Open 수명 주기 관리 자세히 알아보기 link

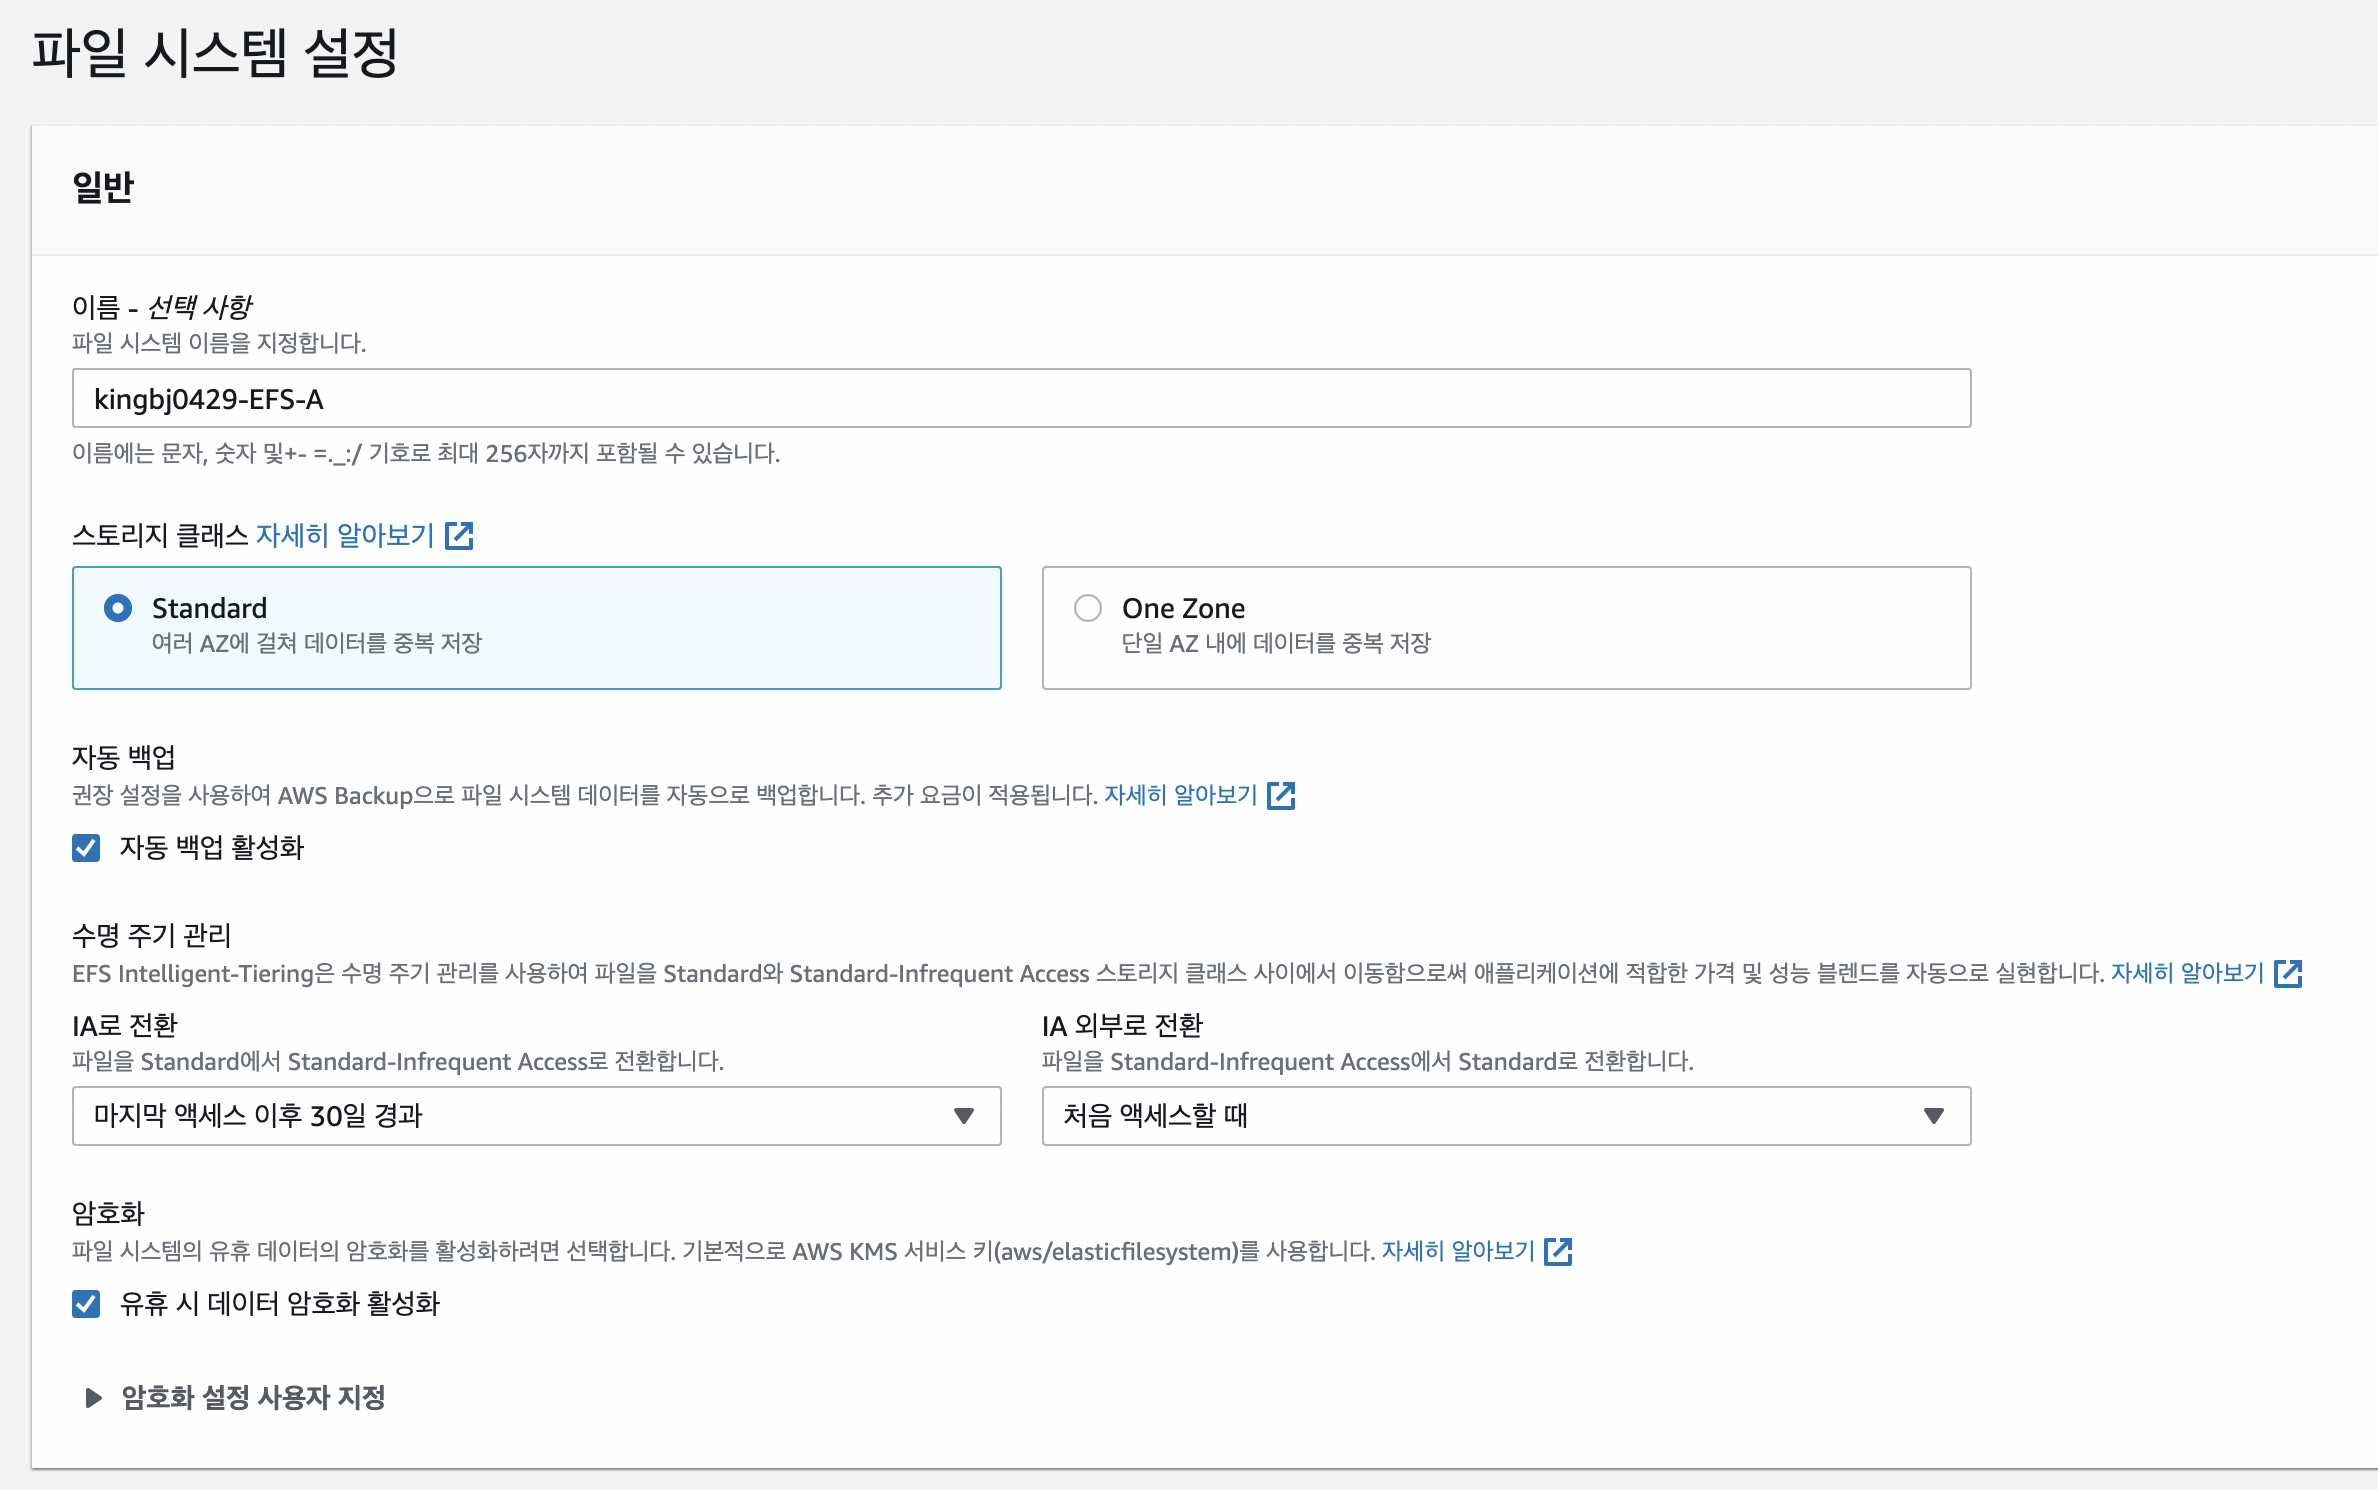point(2187,974)
